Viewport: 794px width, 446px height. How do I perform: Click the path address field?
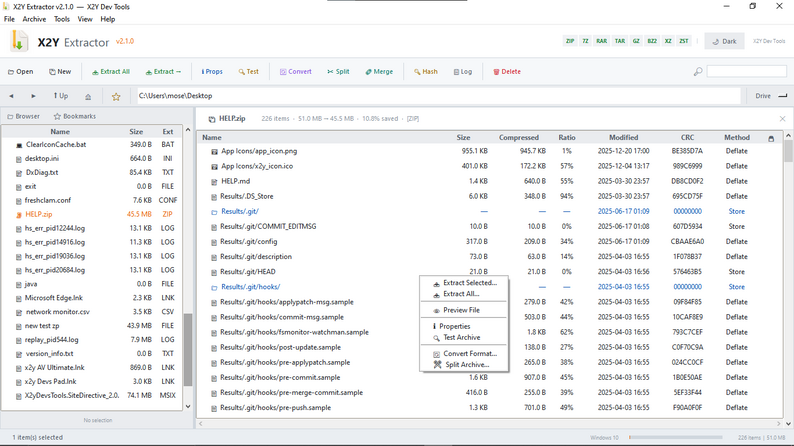point(439,96)
